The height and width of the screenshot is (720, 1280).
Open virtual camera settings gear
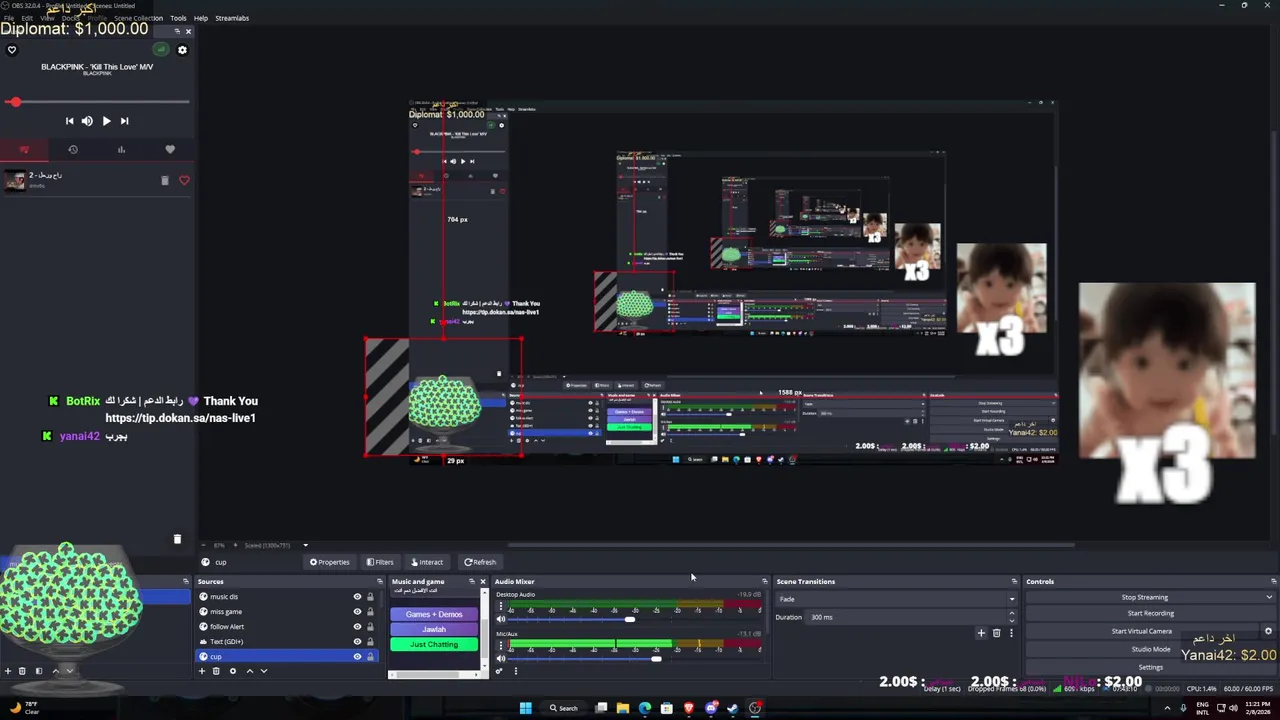[1268, 631]
